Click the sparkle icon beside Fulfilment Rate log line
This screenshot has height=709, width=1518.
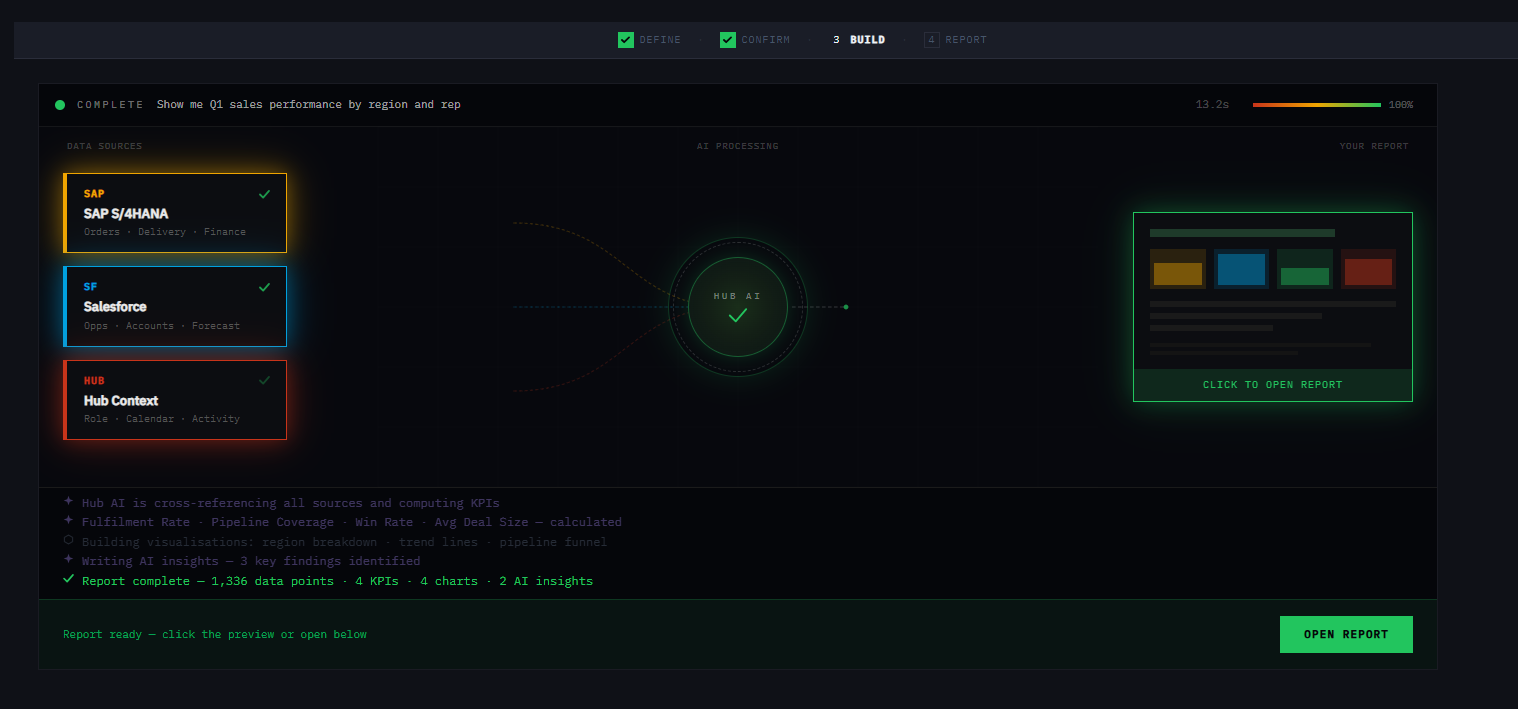tap(68, 520)
